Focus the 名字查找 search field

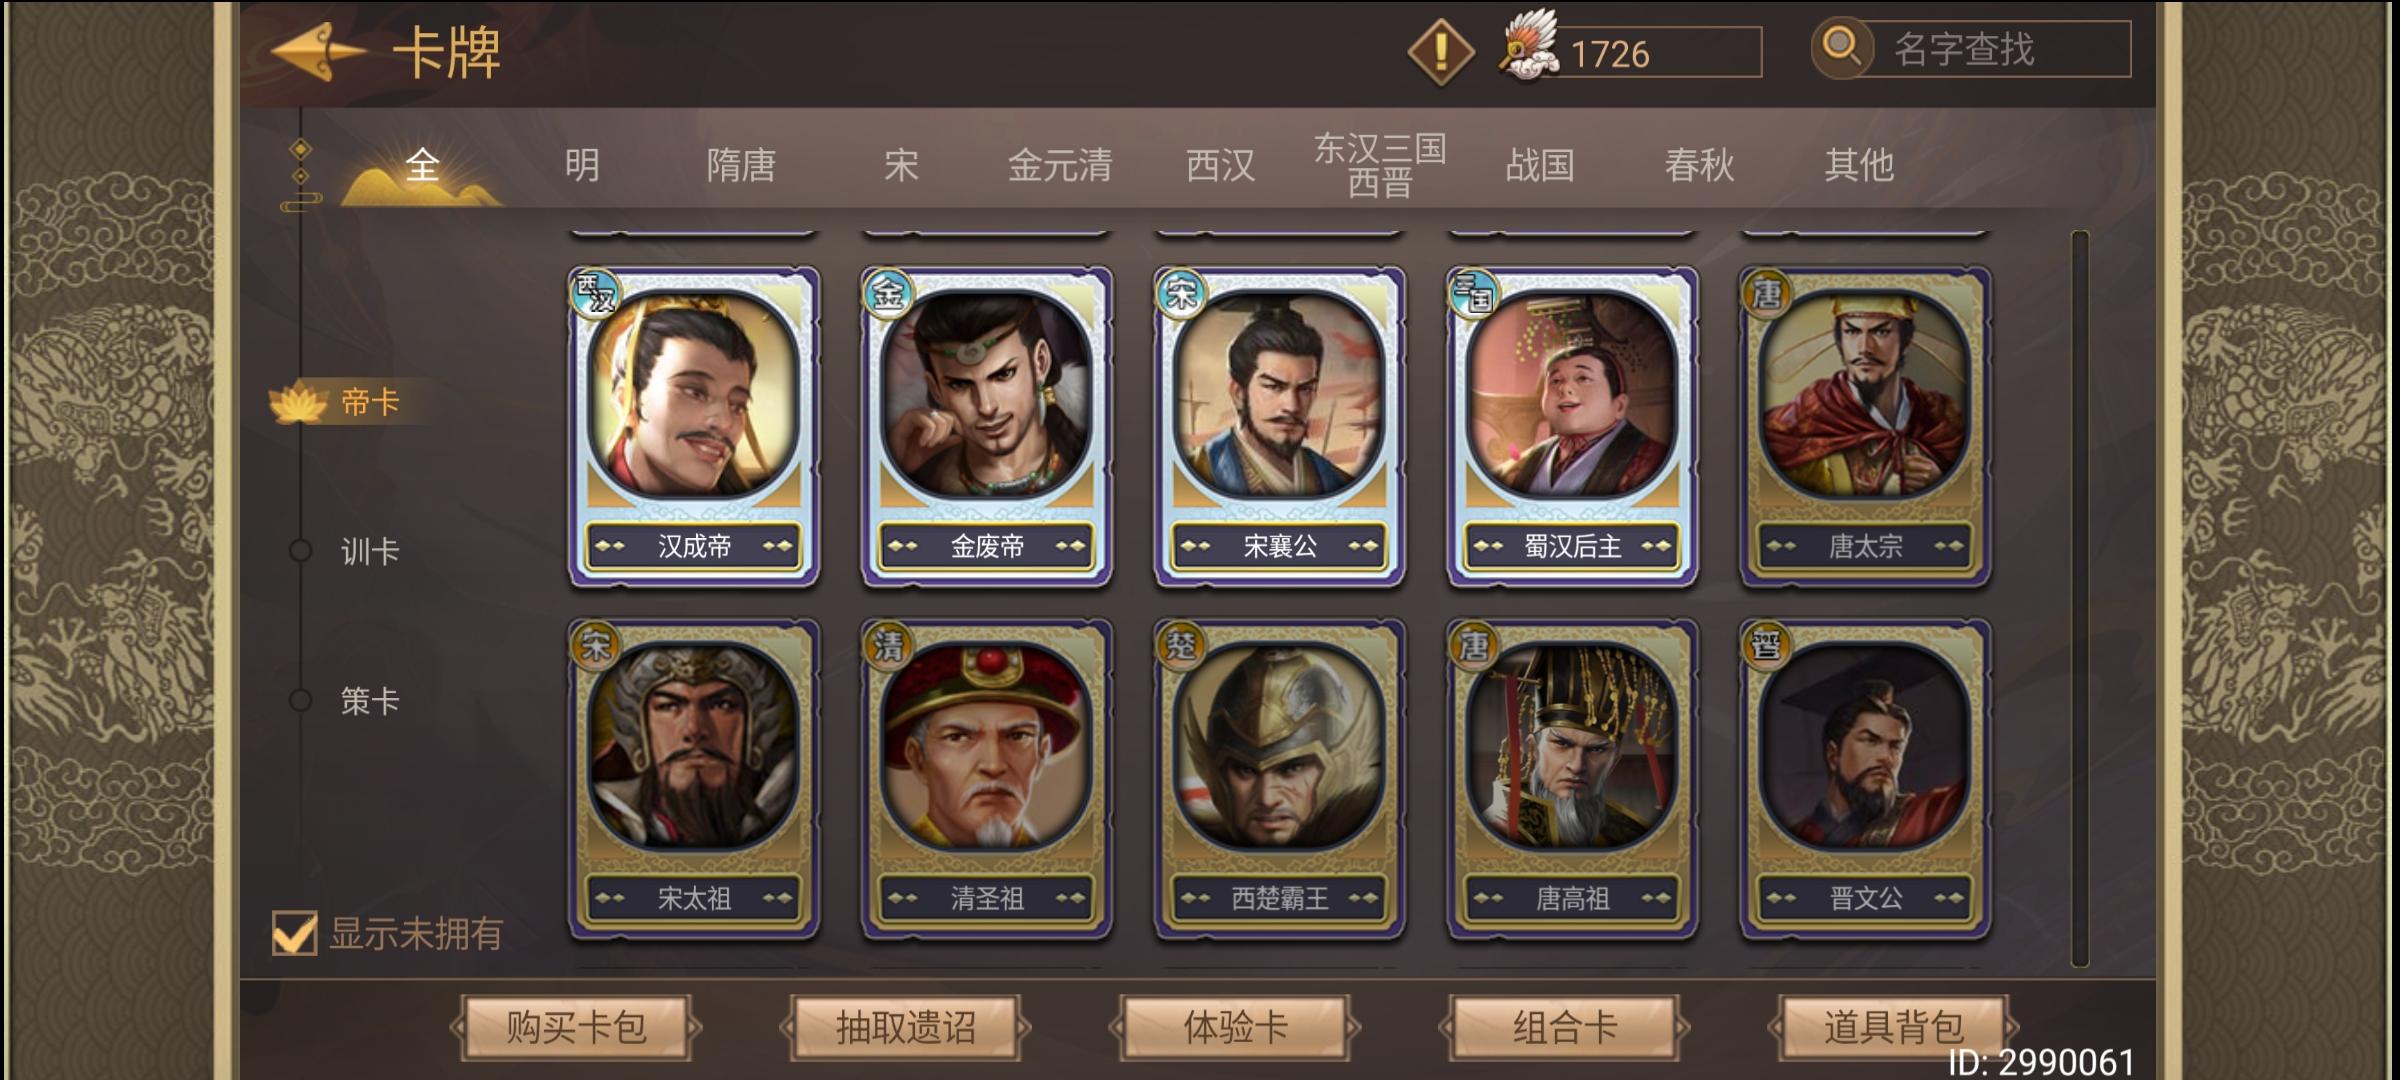tap(1992, 49)
